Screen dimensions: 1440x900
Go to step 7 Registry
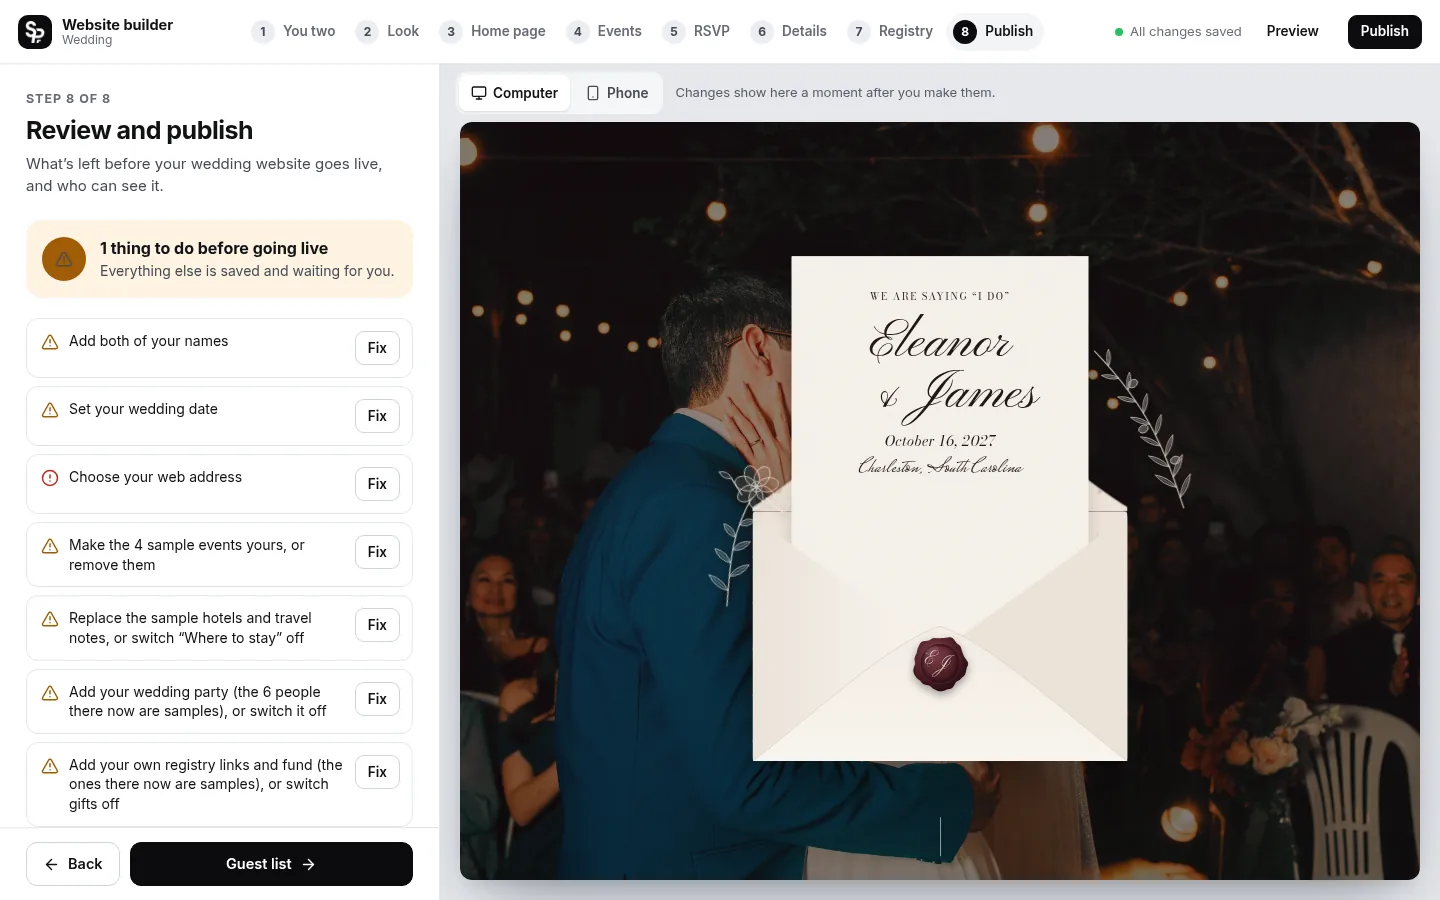891,31
